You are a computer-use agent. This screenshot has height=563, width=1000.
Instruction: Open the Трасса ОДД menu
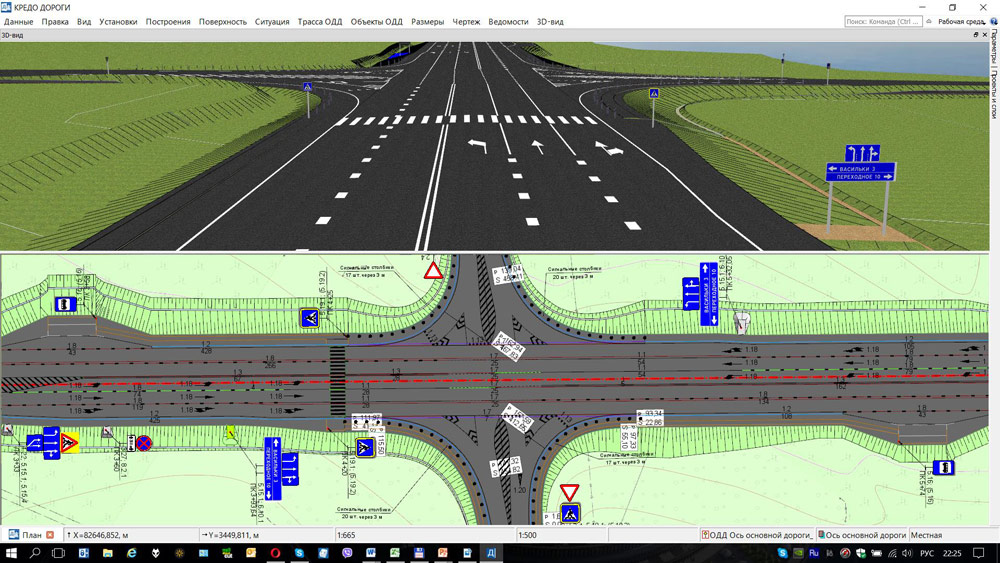320,22
